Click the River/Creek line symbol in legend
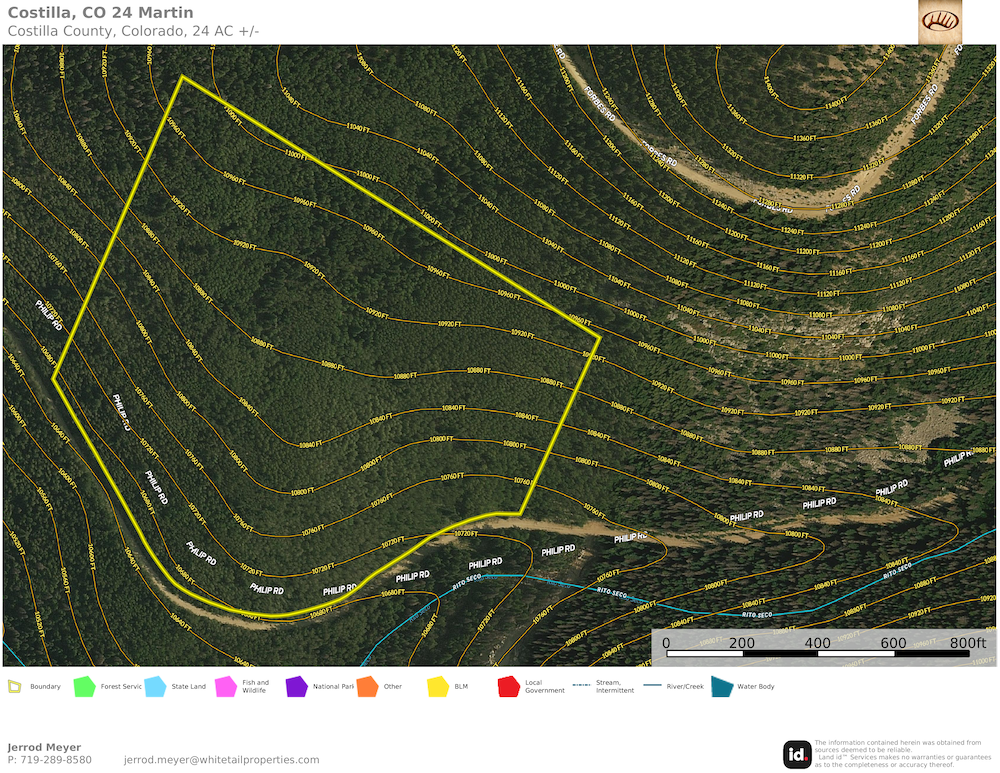The height and width of the screenshot is (773, 1000). 652,686
